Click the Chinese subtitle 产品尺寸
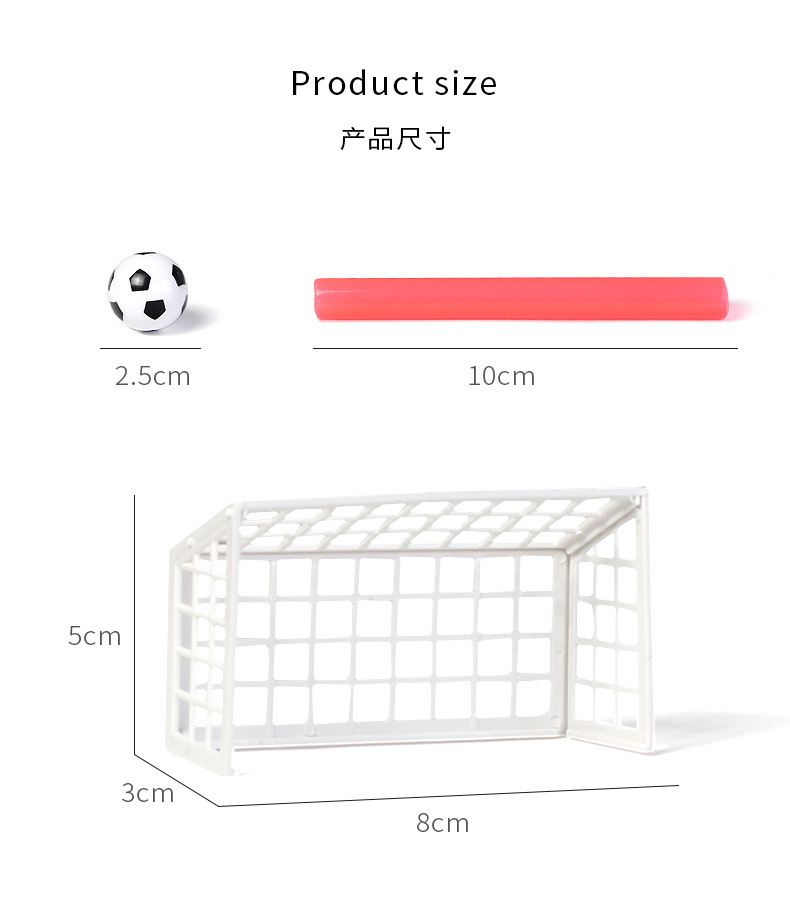The width and height of the screenshot is (790, 923). click(394, 138)
